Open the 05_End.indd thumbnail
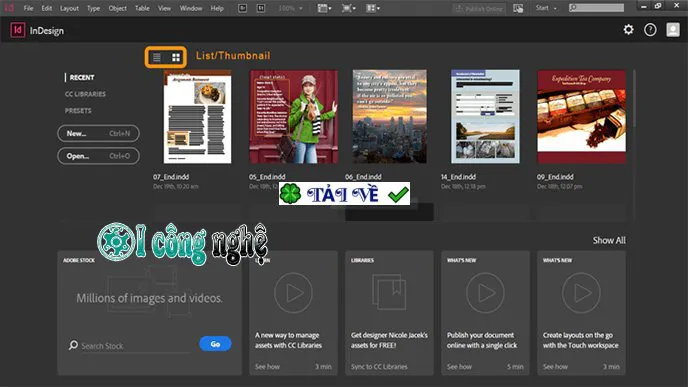This screenshot has width=688, height=387. tap(294, 117)
